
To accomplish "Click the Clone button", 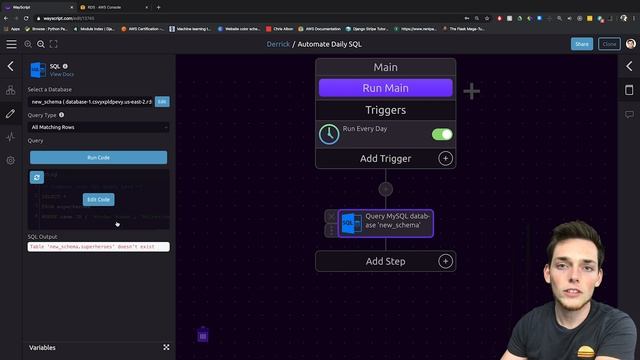I will [609, 44].
